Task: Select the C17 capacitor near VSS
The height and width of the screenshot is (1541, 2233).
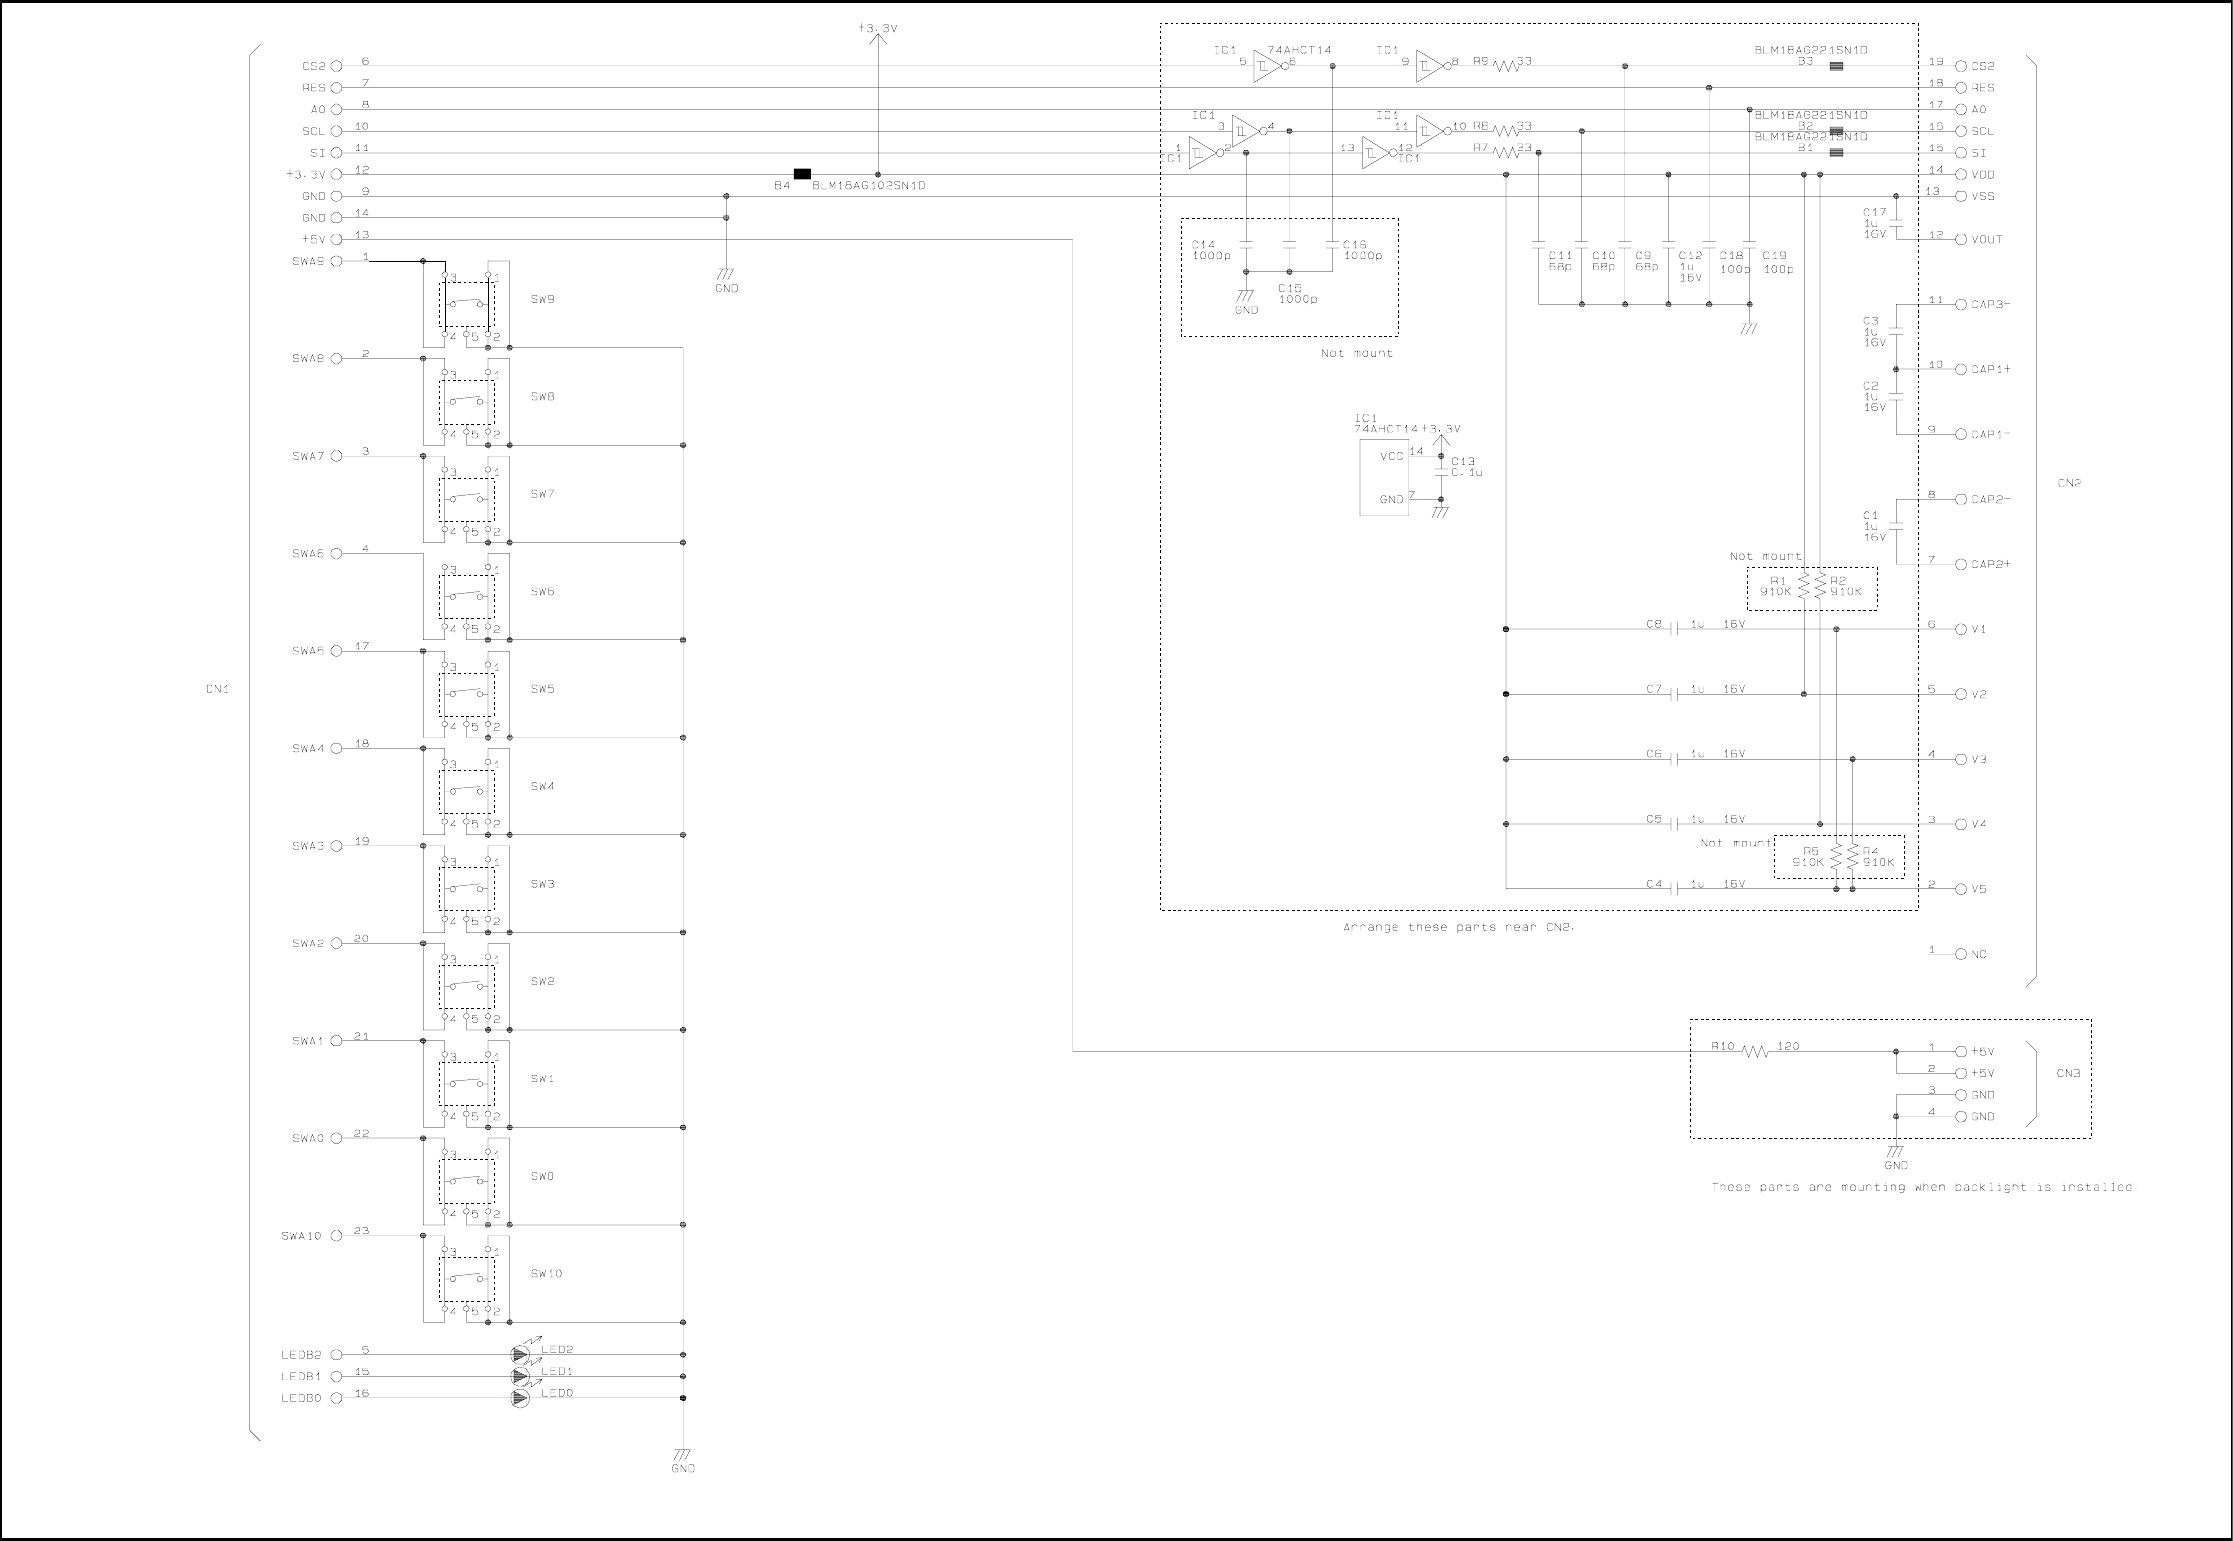Action: click(1896, 221)
